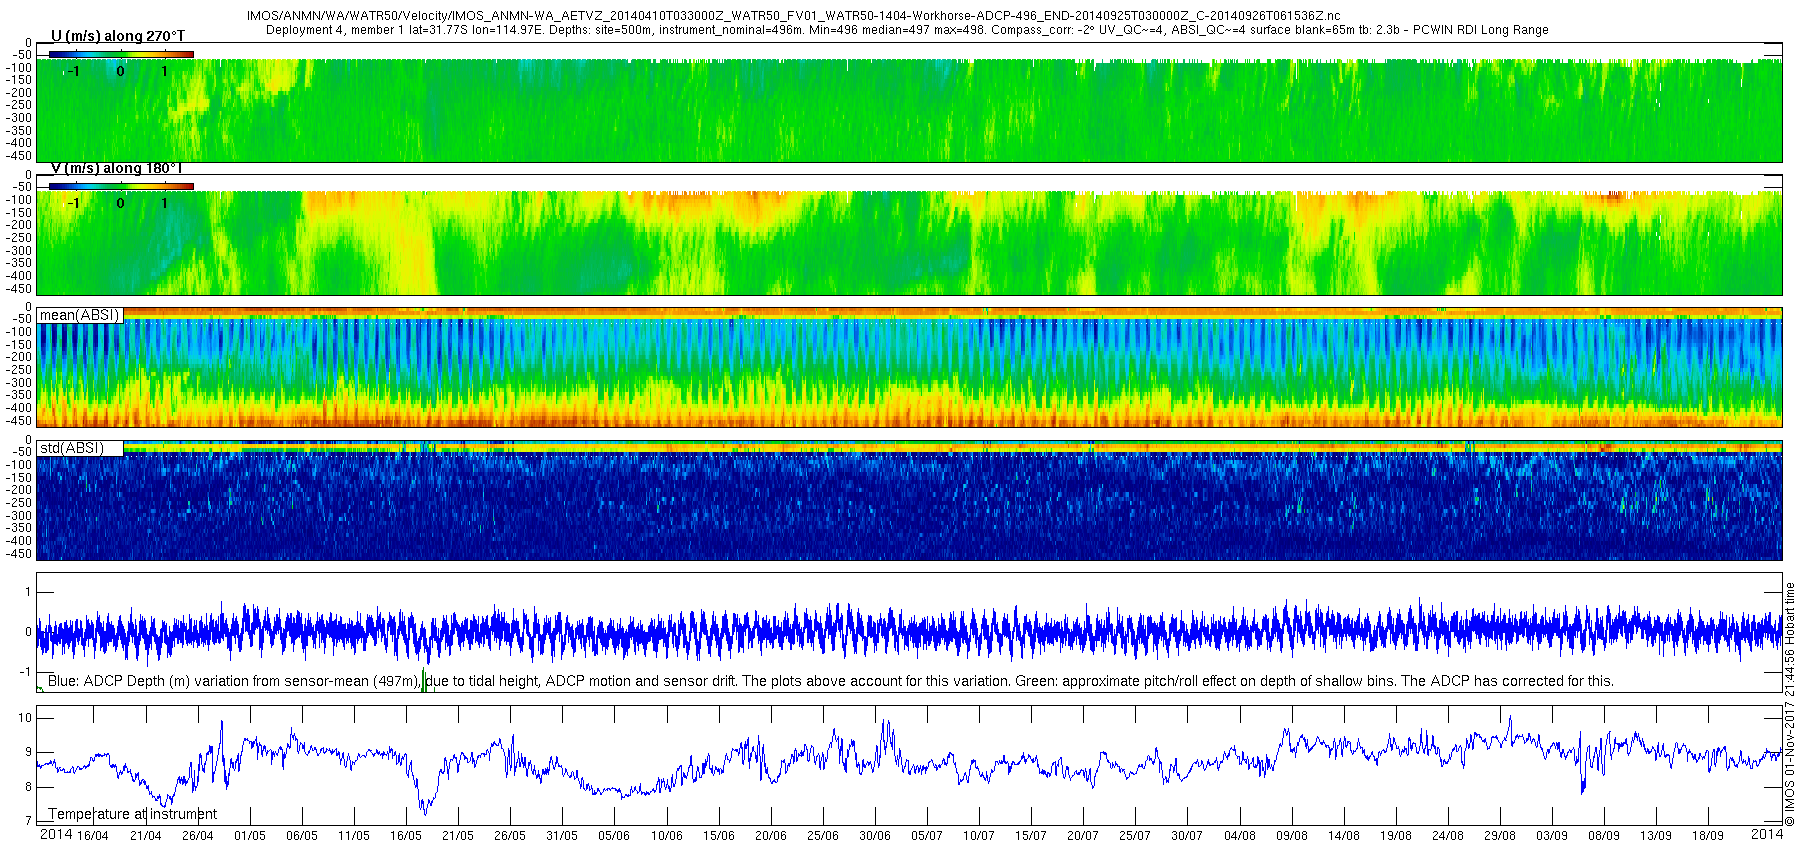This screenshot has width=1800, height=850.
Task: Click the 'mean(ABSI)' panel label
Action: tap(80, 315)
